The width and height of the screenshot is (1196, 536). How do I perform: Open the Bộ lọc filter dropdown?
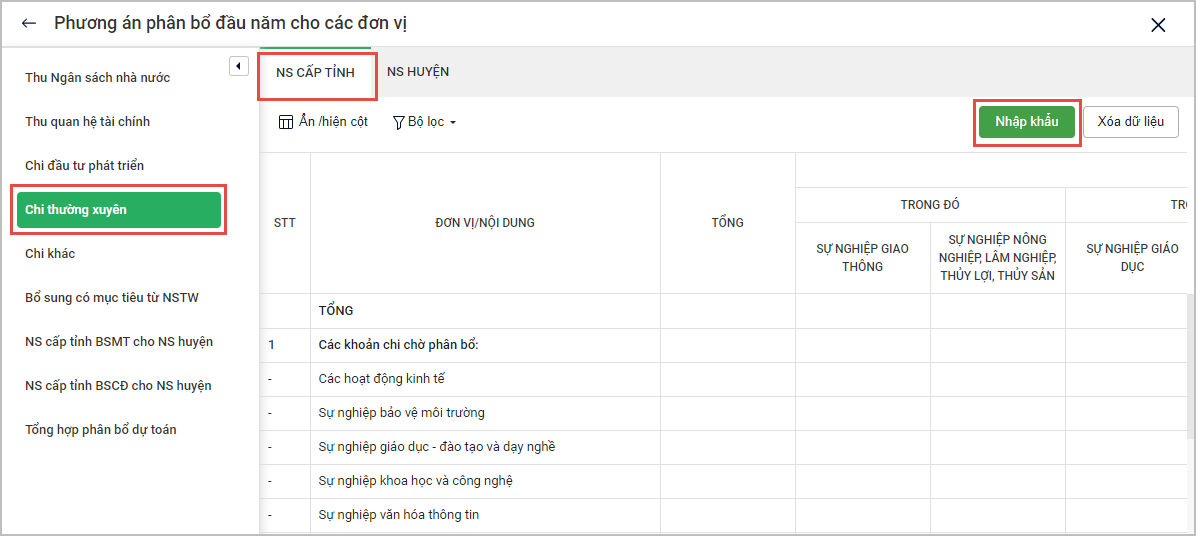425,122
